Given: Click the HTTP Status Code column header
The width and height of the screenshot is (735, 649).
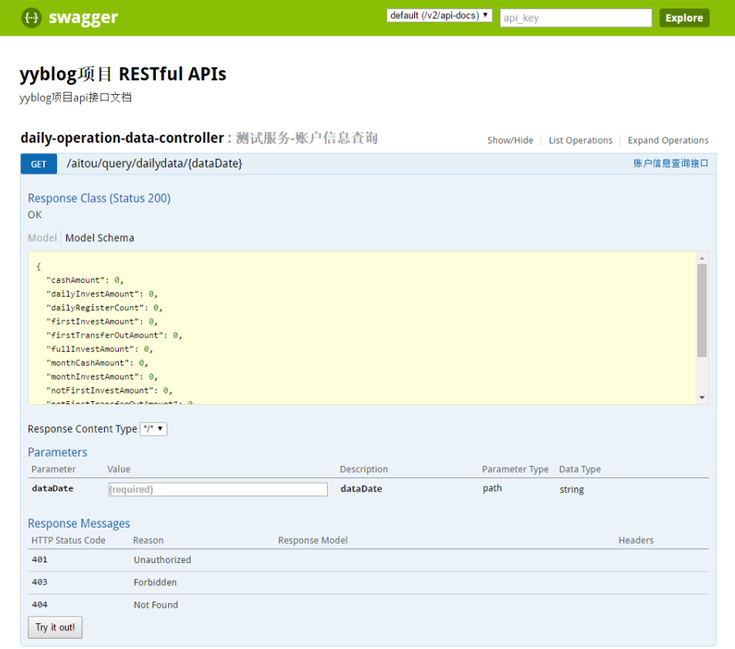Looking at the screenshot, I should (68, 540).
